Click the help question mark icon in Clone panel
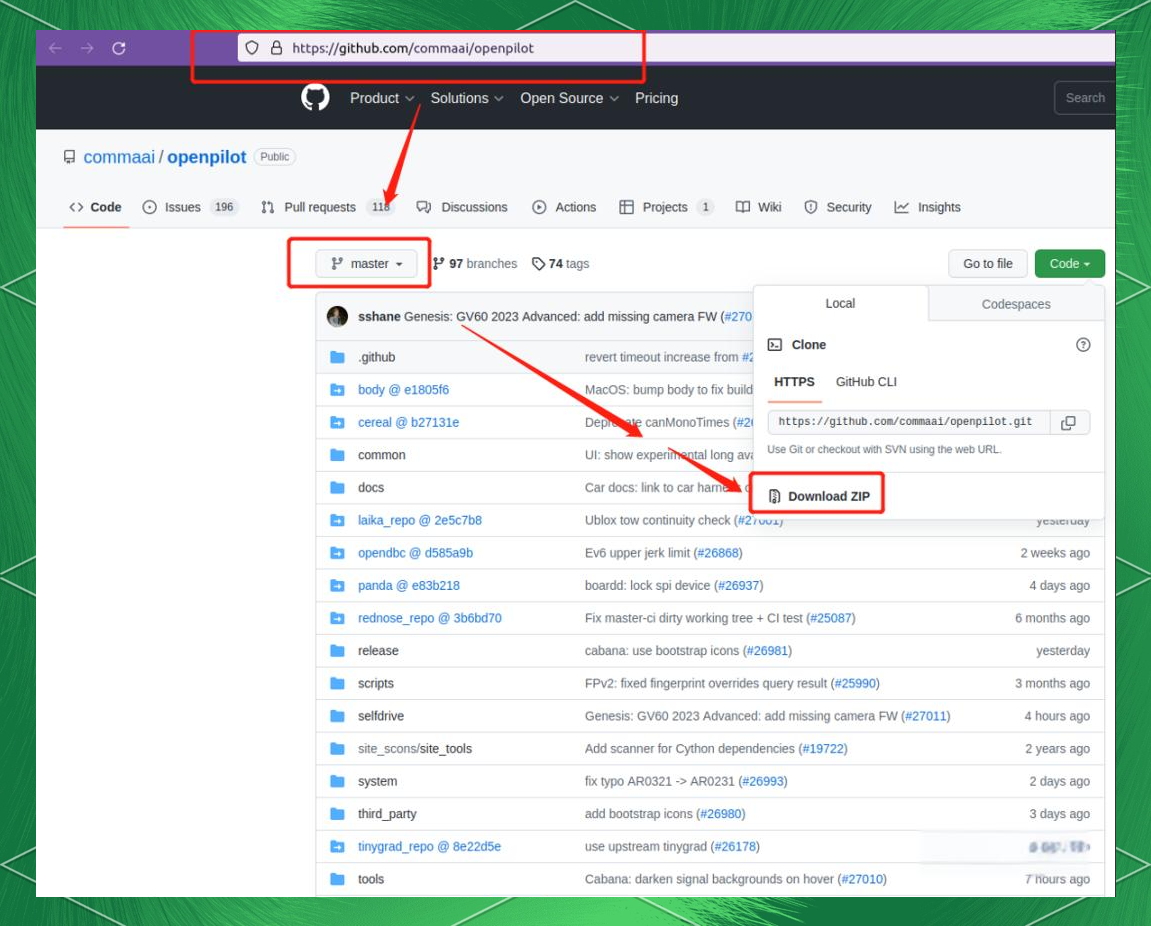 [1083, 345]
